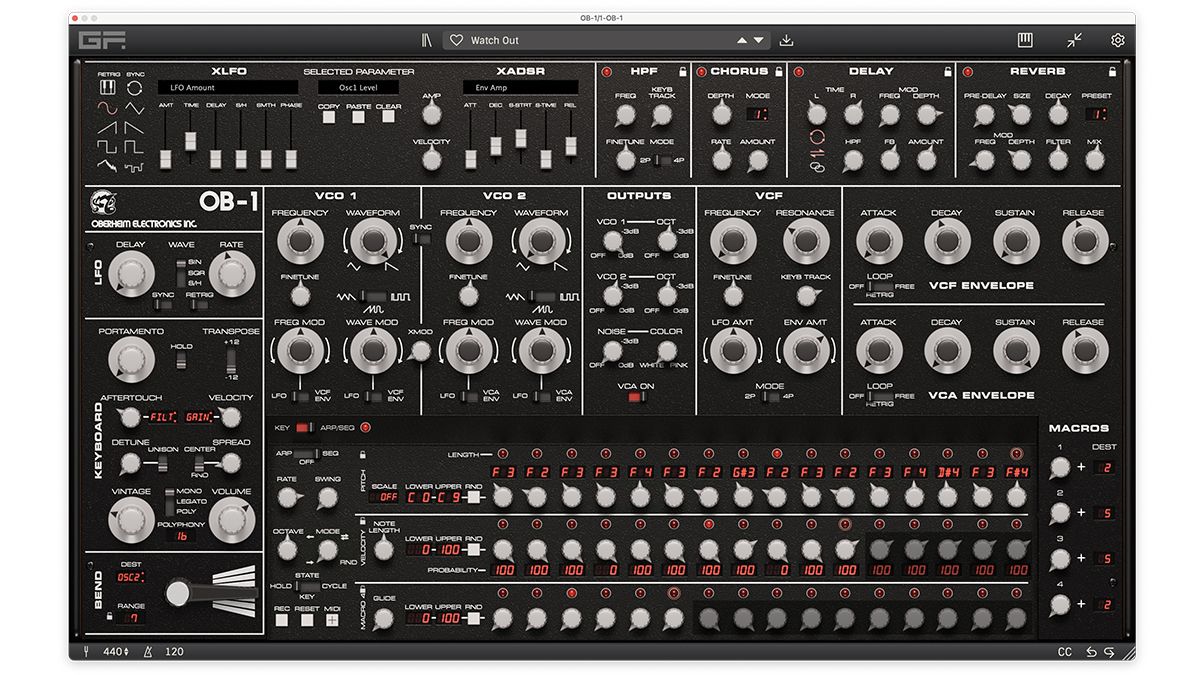The image size is (1200, 675).
Task: Select the ramp-up saw XLFO shape
Action: (x=107, y=127)
